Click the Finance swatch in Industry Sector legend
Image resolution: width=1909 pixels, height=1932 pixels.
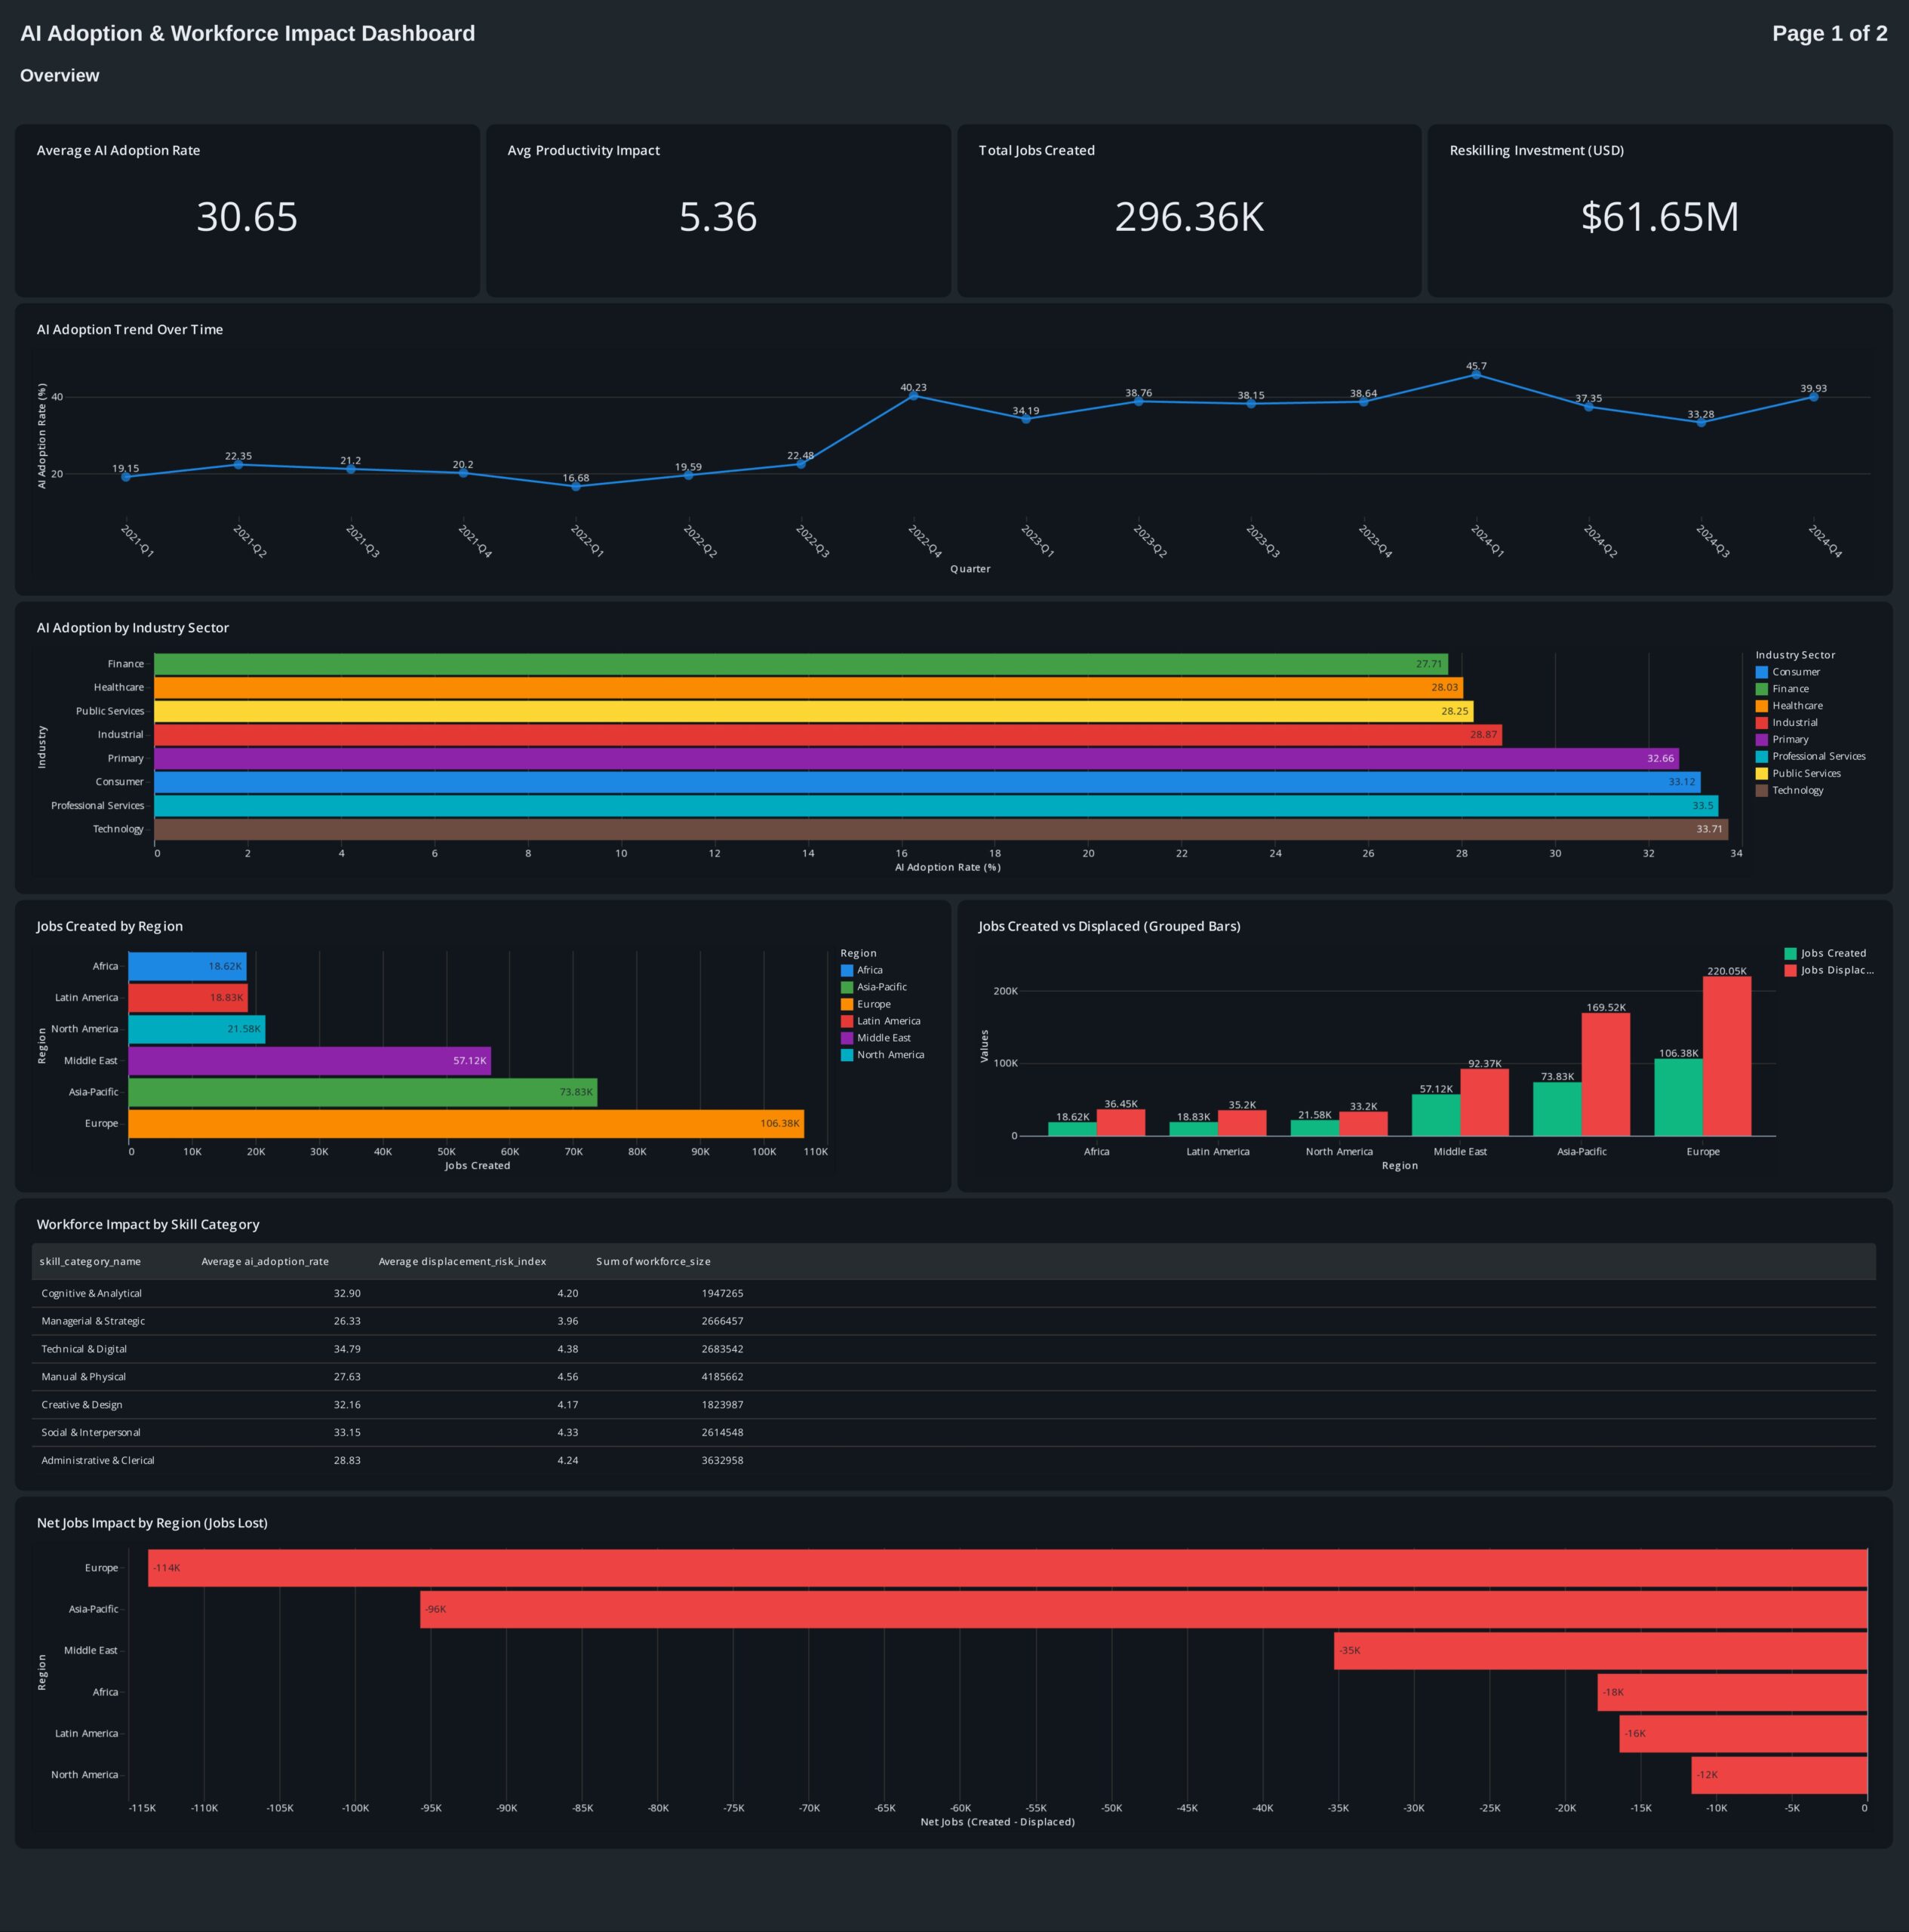coord(1762,689)
